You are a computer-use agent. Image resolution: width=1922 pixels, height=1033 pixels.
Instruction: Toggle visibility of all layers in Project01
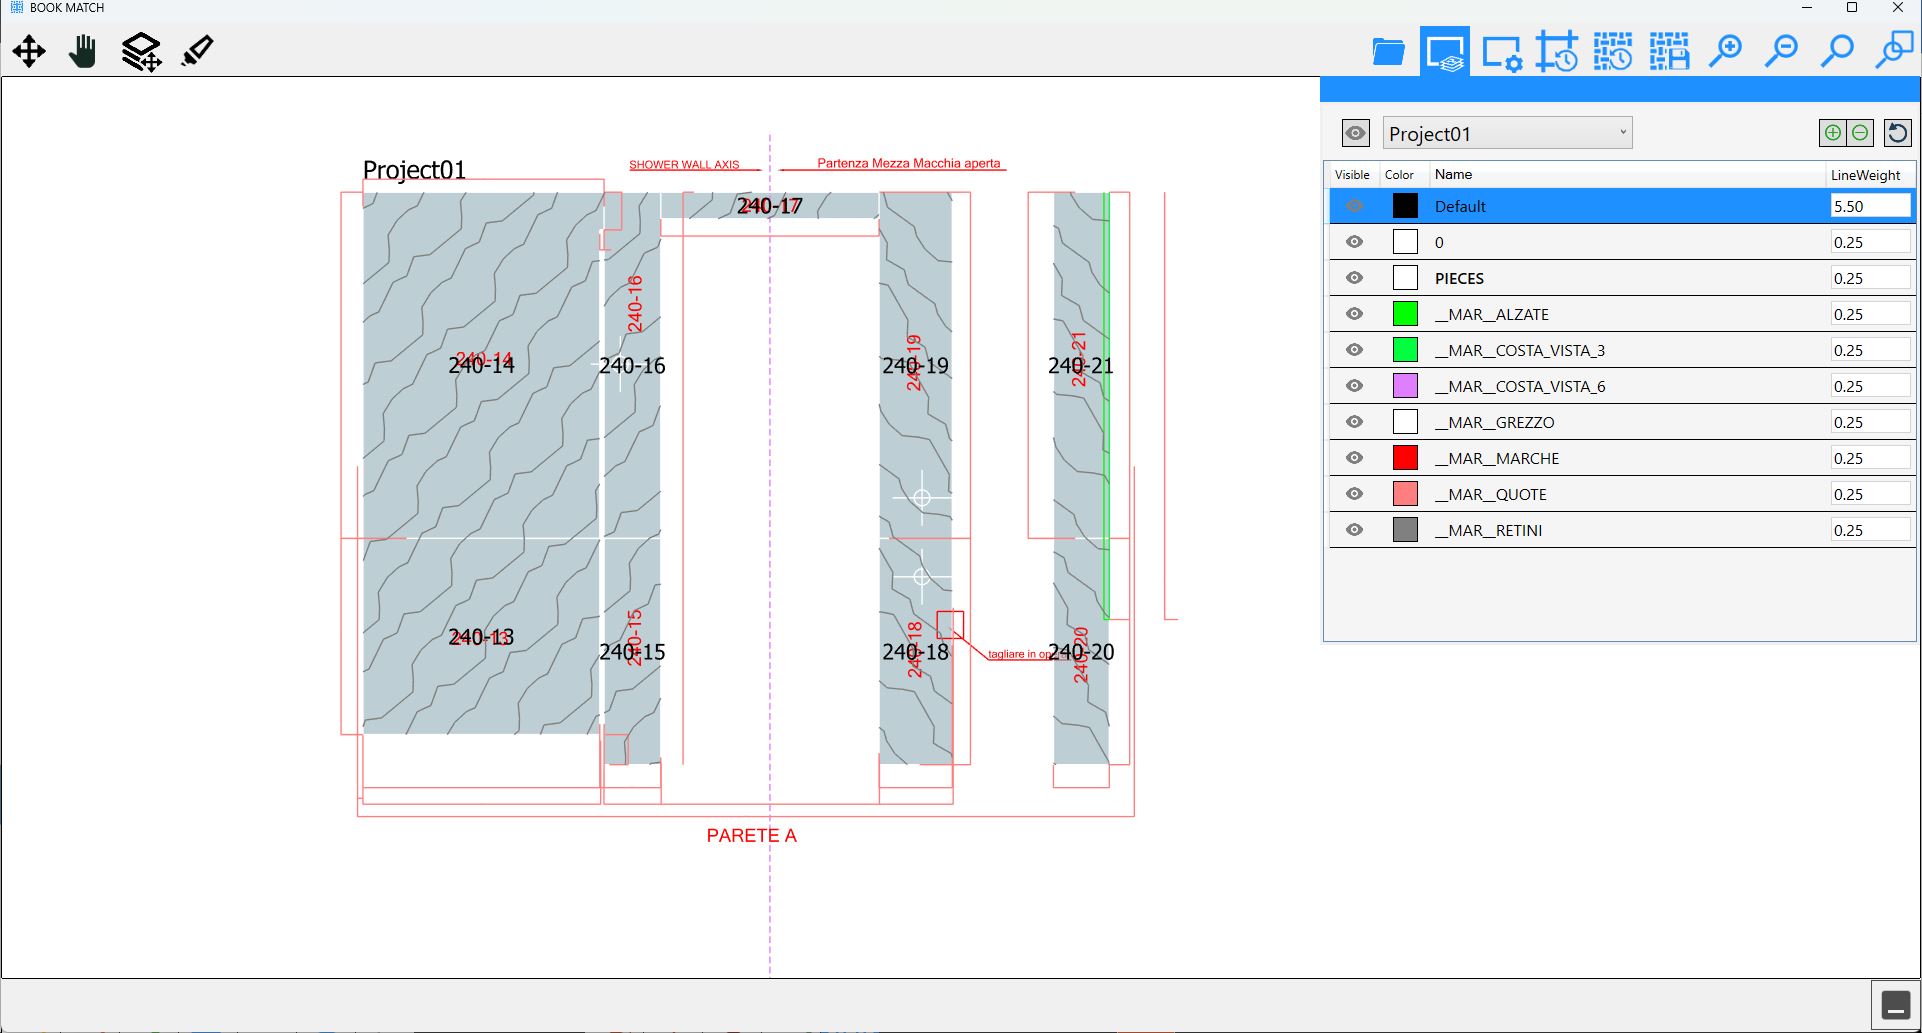point(1355,133)
